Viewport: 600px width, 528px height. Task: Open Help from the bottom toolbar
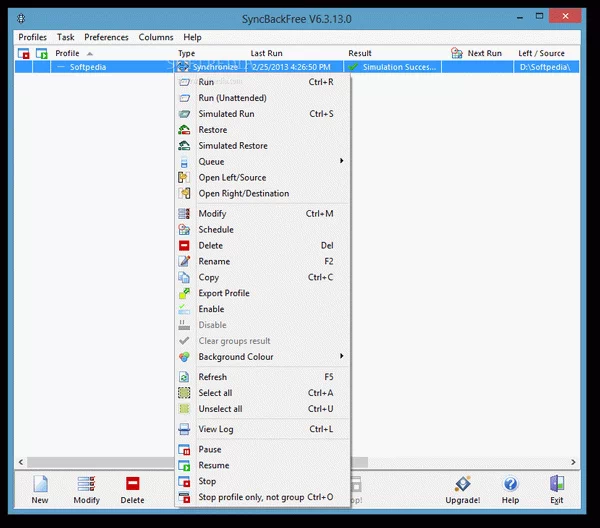510,489
